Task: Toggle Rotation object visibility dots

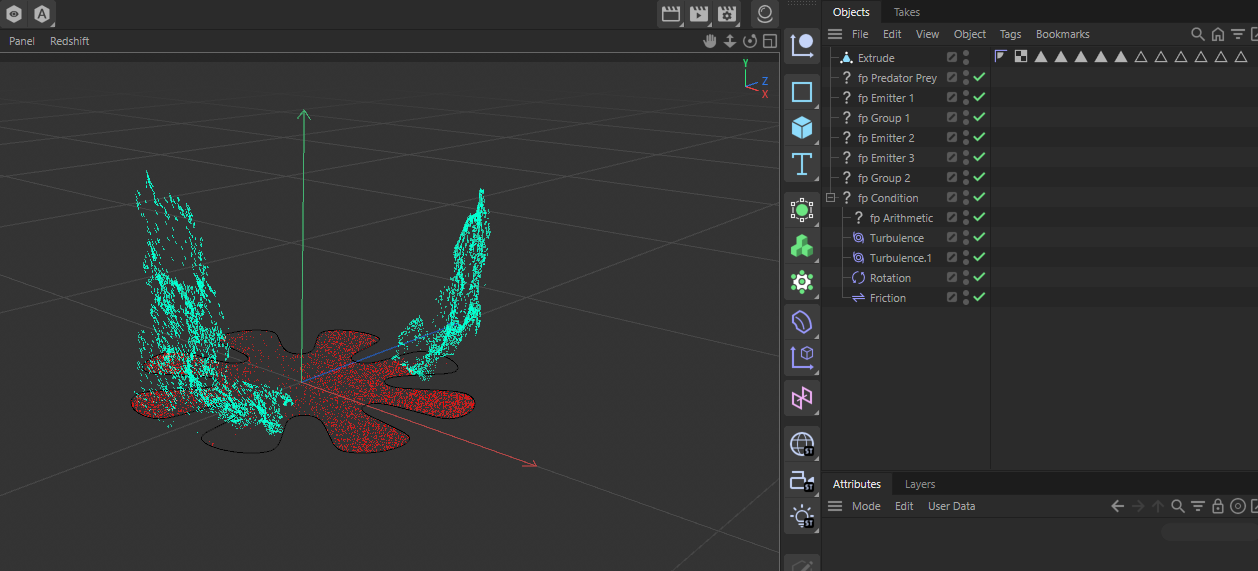Action: 966,278
